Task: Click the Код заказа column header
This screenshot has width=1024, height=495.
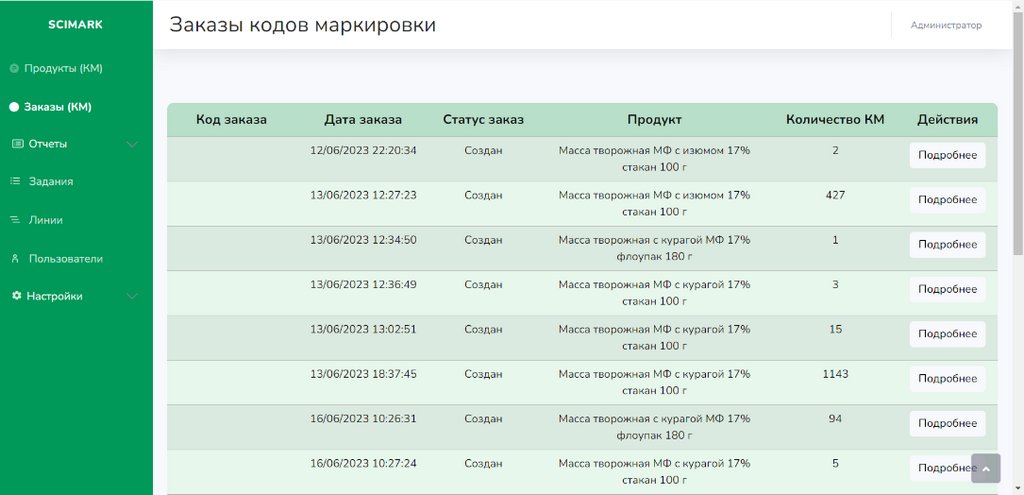Action: (231, 120)
